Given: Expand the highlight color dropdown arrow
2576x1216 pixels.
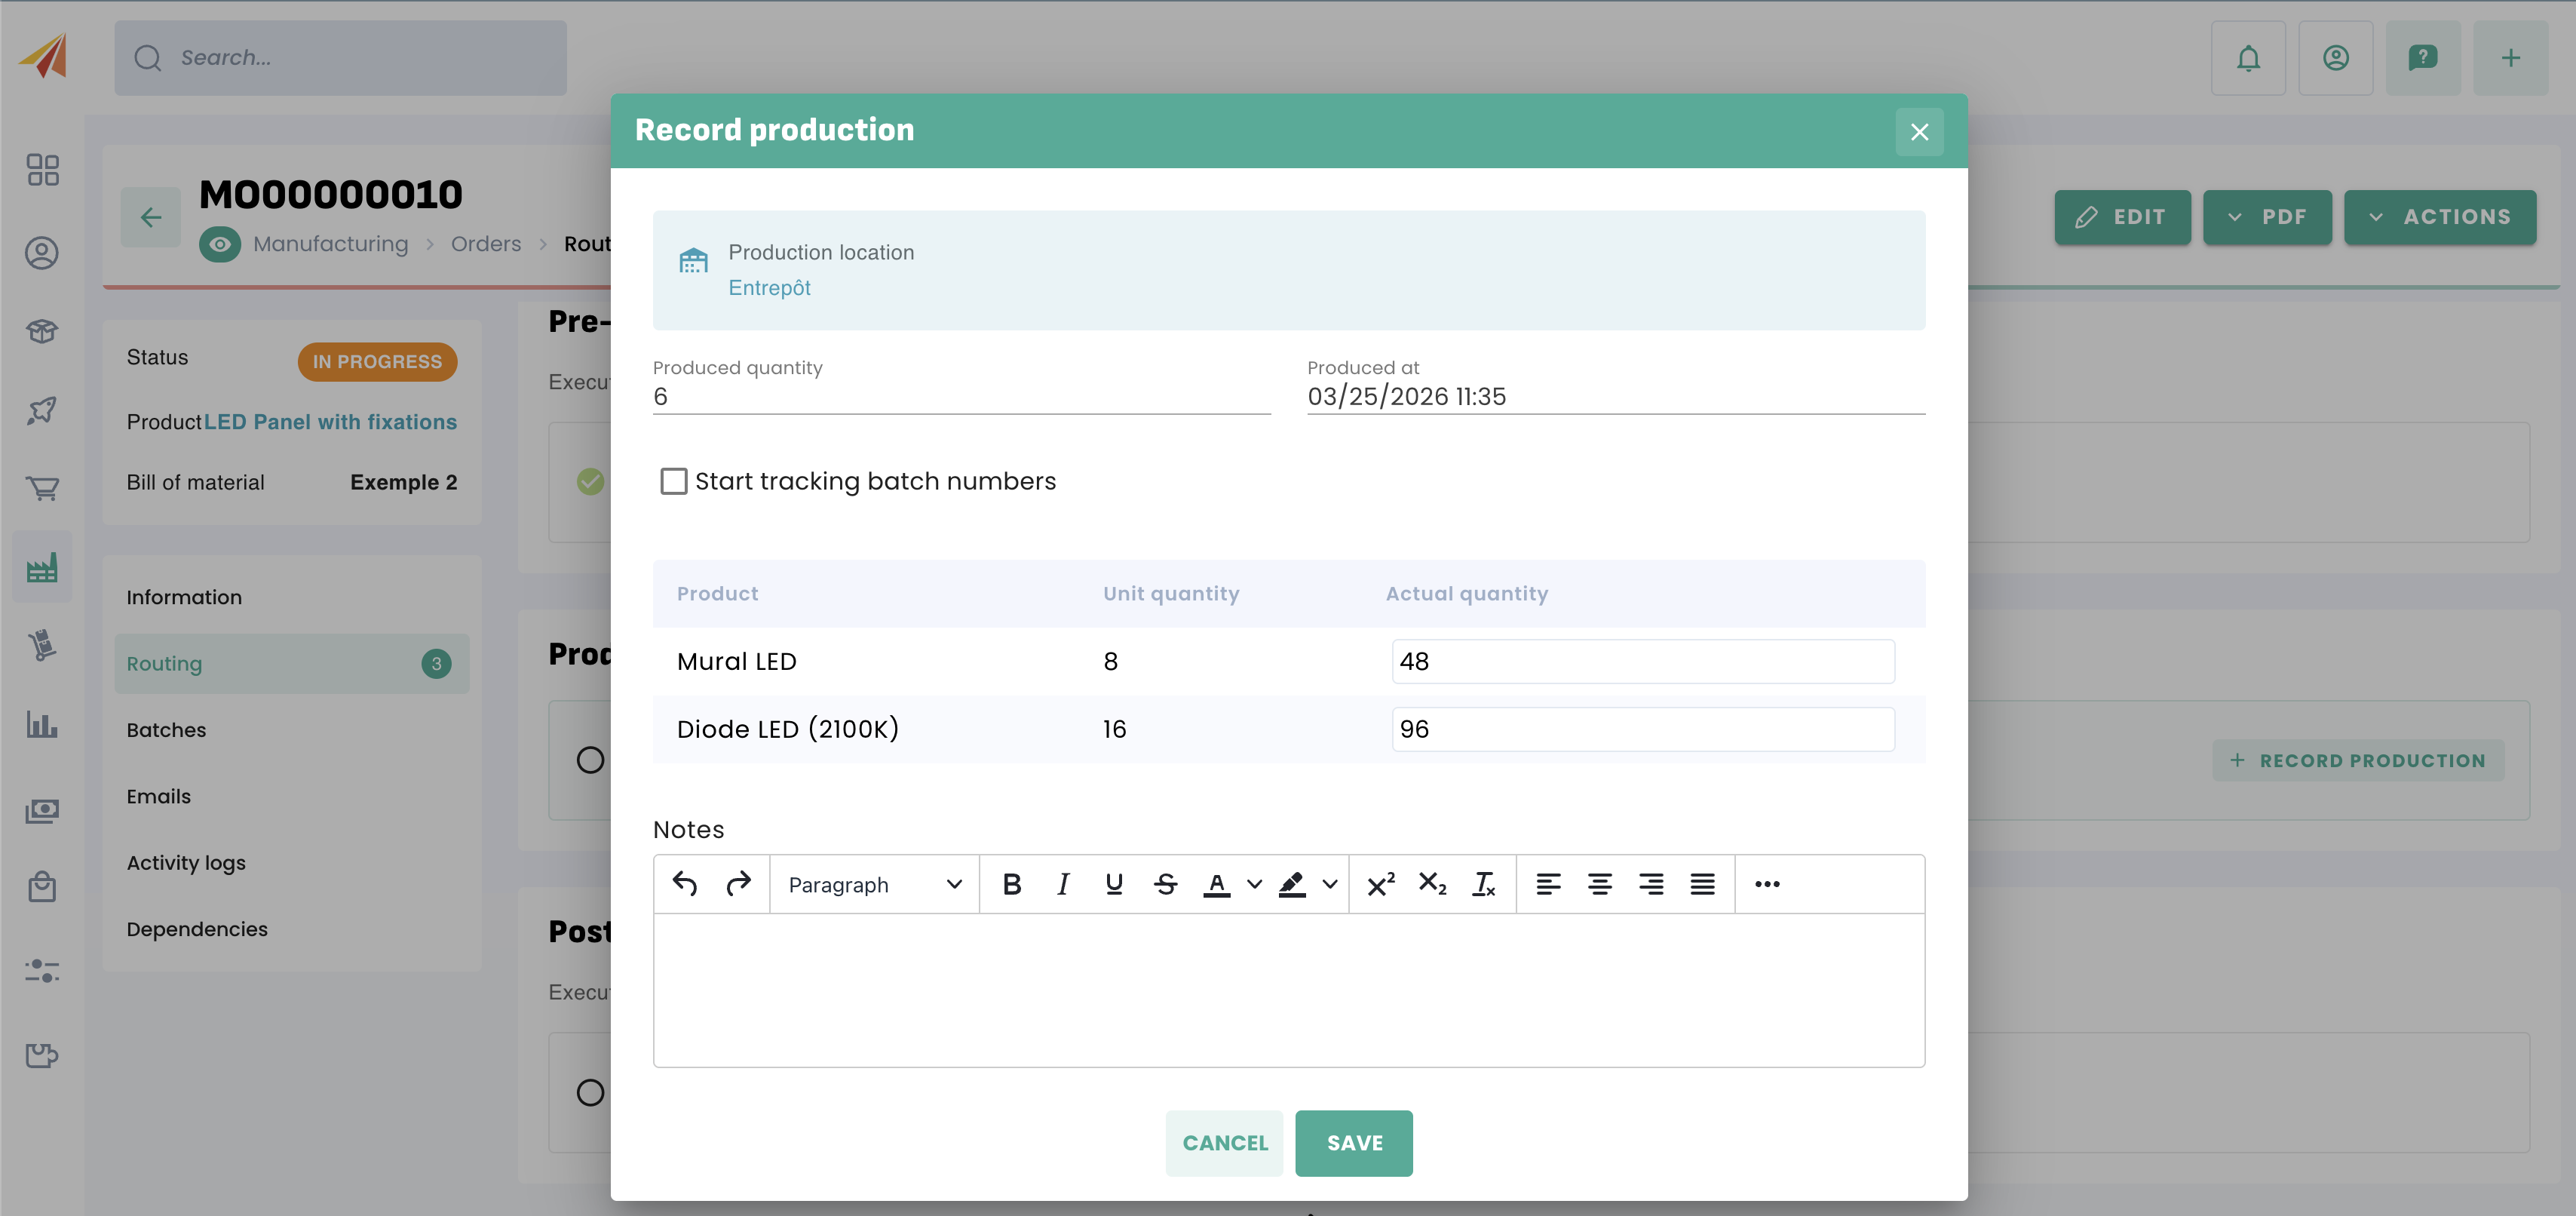Looking at the screenshot, I should pos(1330,884).
